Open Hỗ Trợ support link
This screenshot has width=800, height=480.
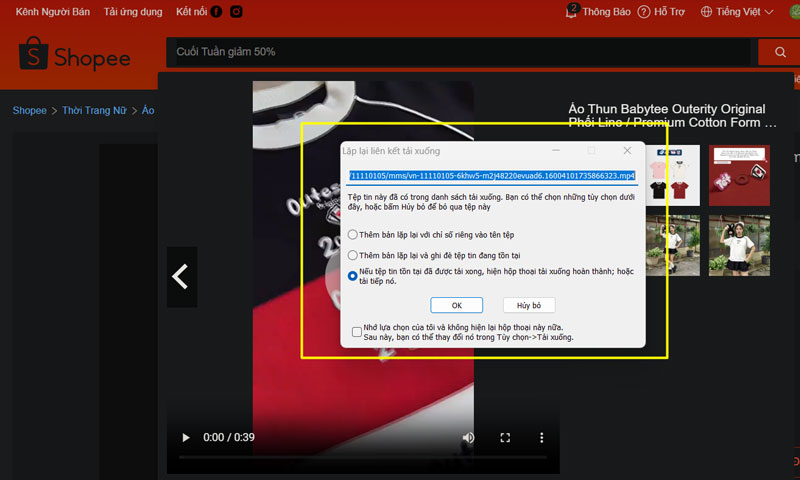pyautogui.click(x=669, y=11)
